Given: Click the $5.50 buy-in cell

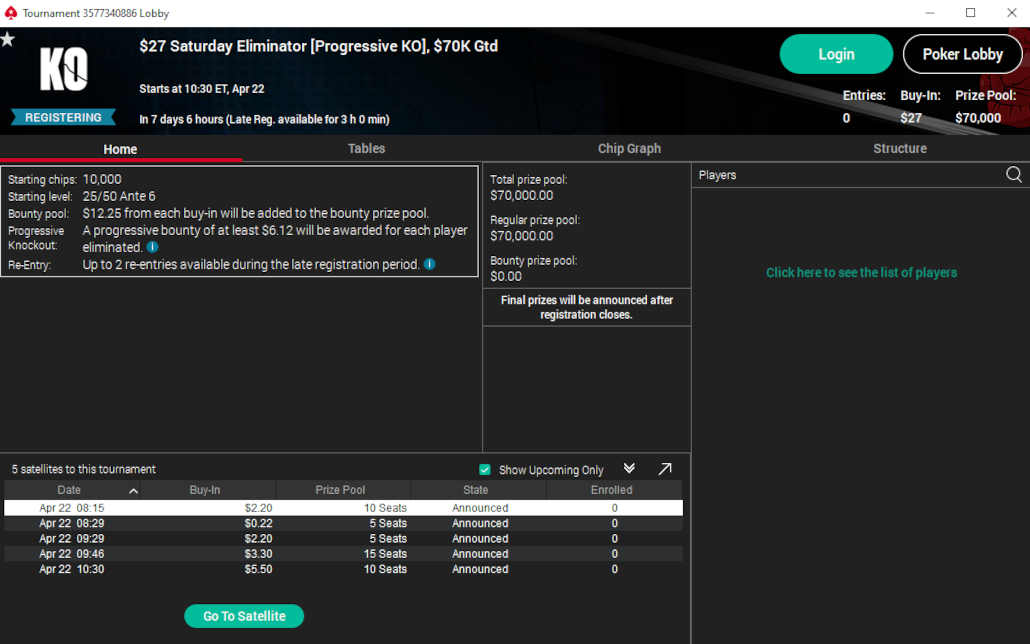Looking at the screenshot, I should click(258, 569).
